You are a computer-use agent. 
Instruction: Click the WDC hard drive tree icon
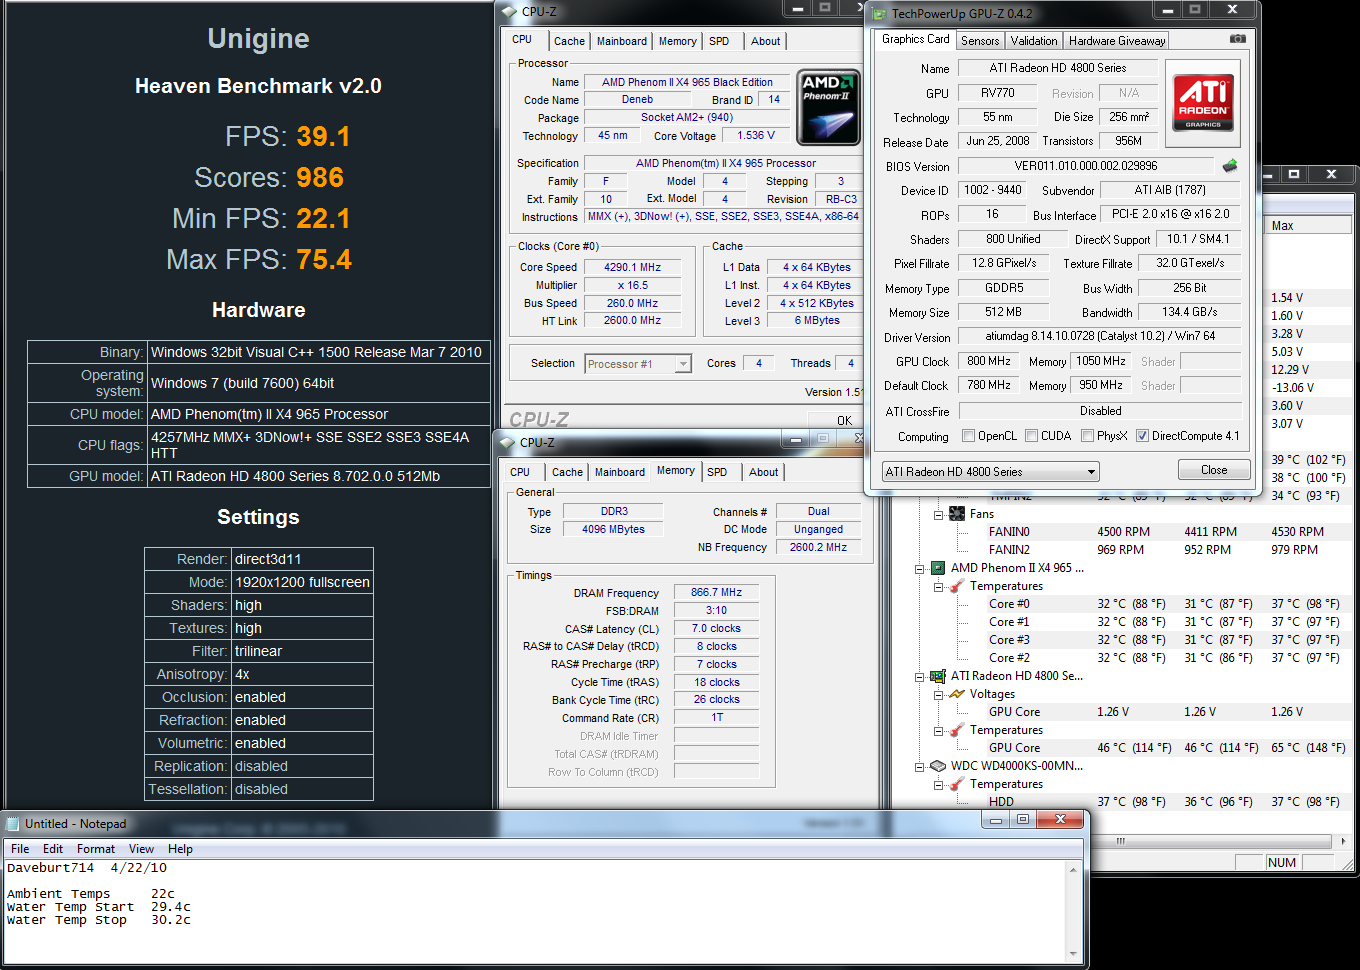[938, 766]
